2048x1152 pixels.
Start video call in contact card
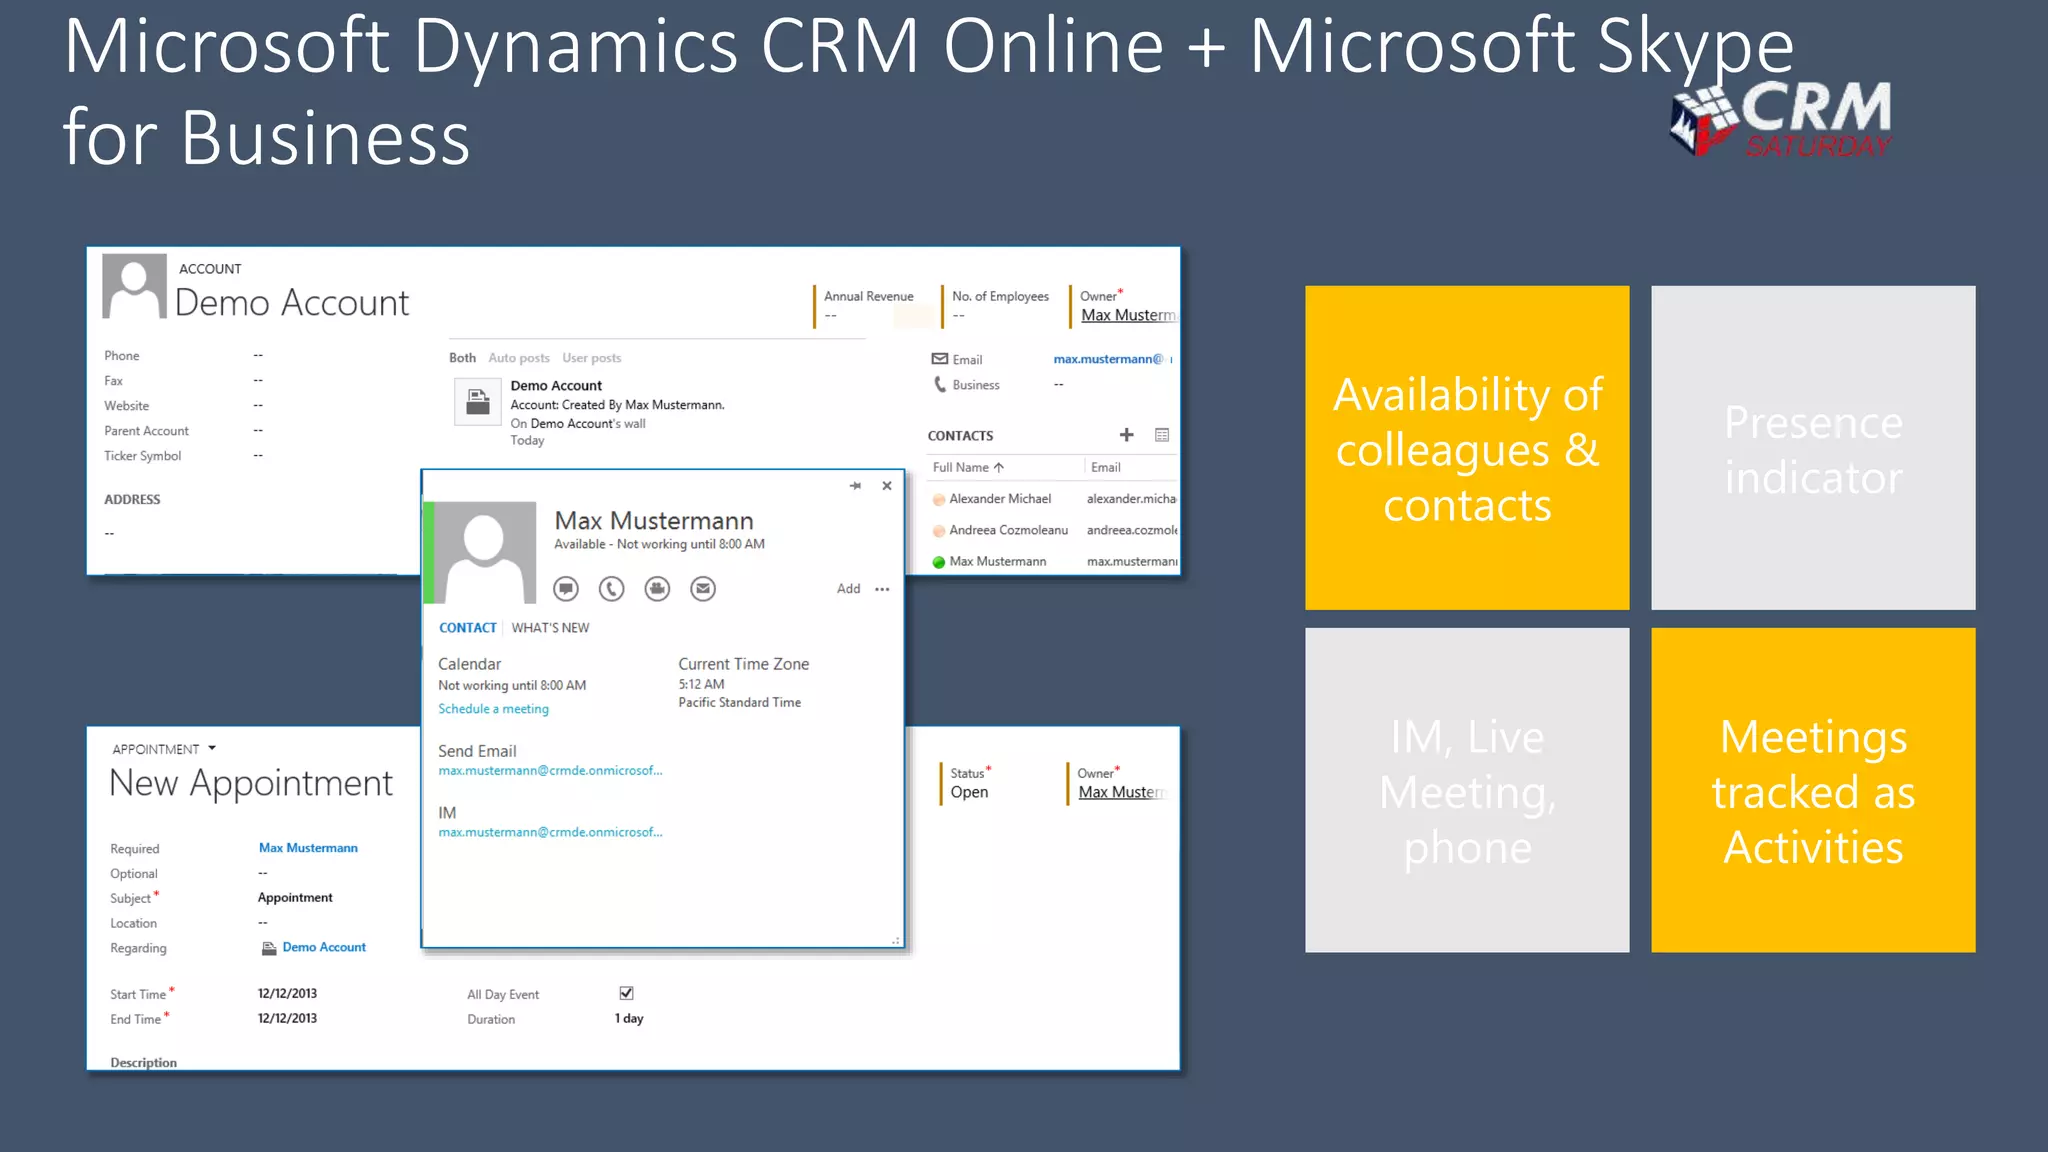click(657, 589)
